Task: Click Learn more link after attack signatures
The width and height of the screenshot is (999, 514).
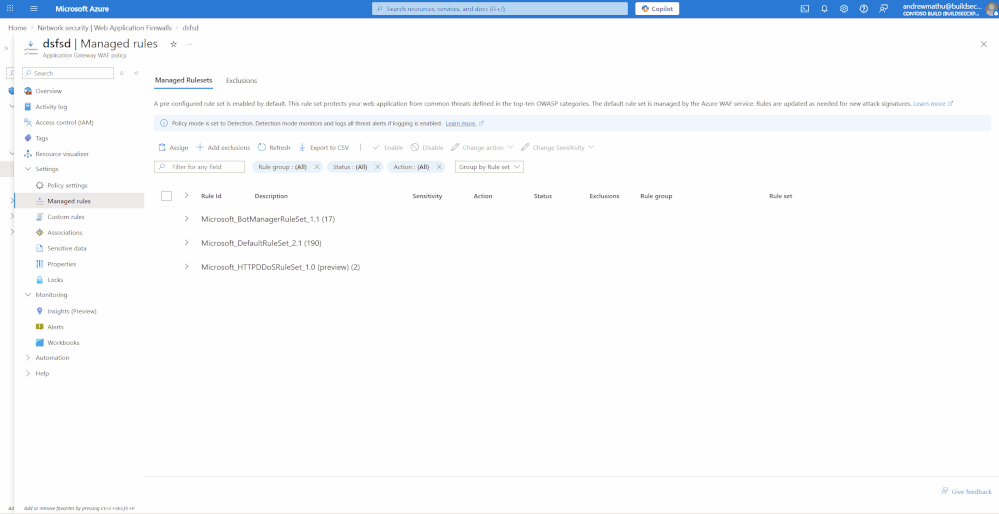Action: tap(933, 103)
